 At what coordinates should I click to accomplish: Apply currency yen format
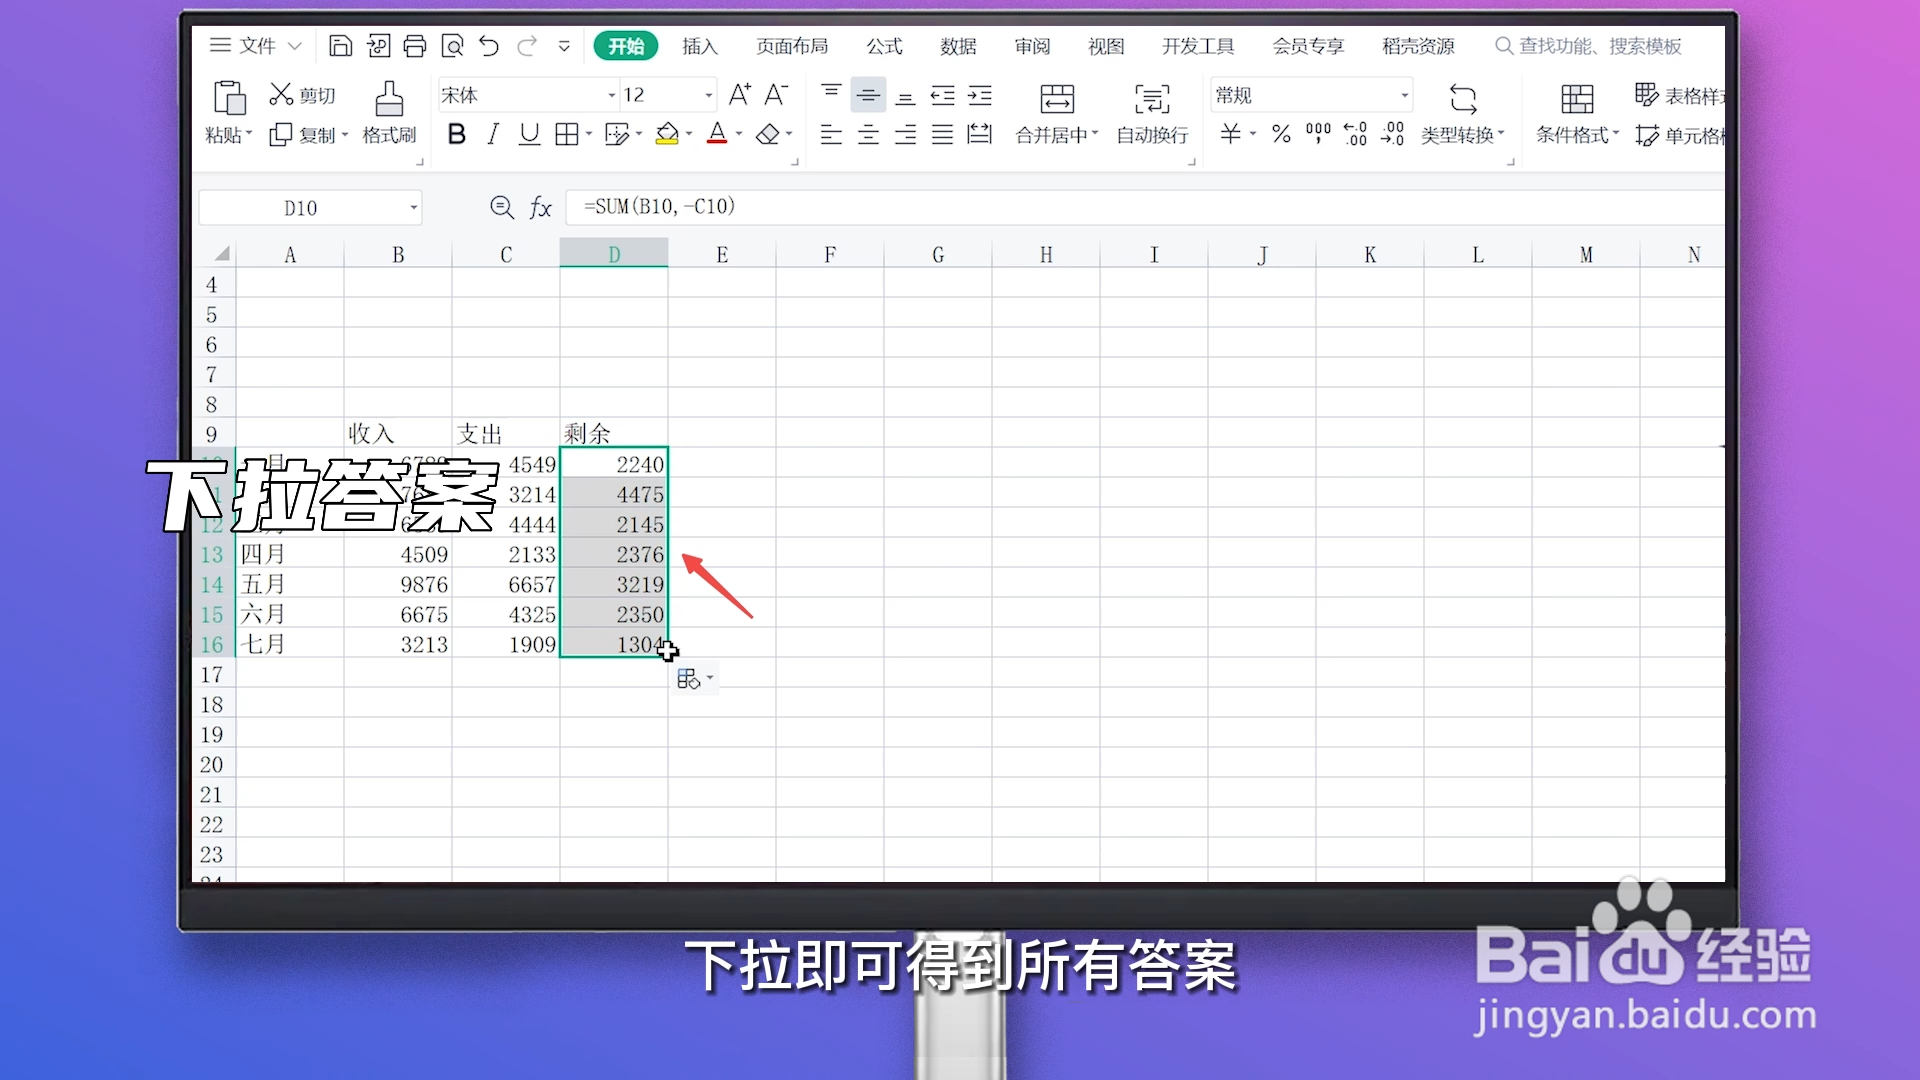point(1231,134)
